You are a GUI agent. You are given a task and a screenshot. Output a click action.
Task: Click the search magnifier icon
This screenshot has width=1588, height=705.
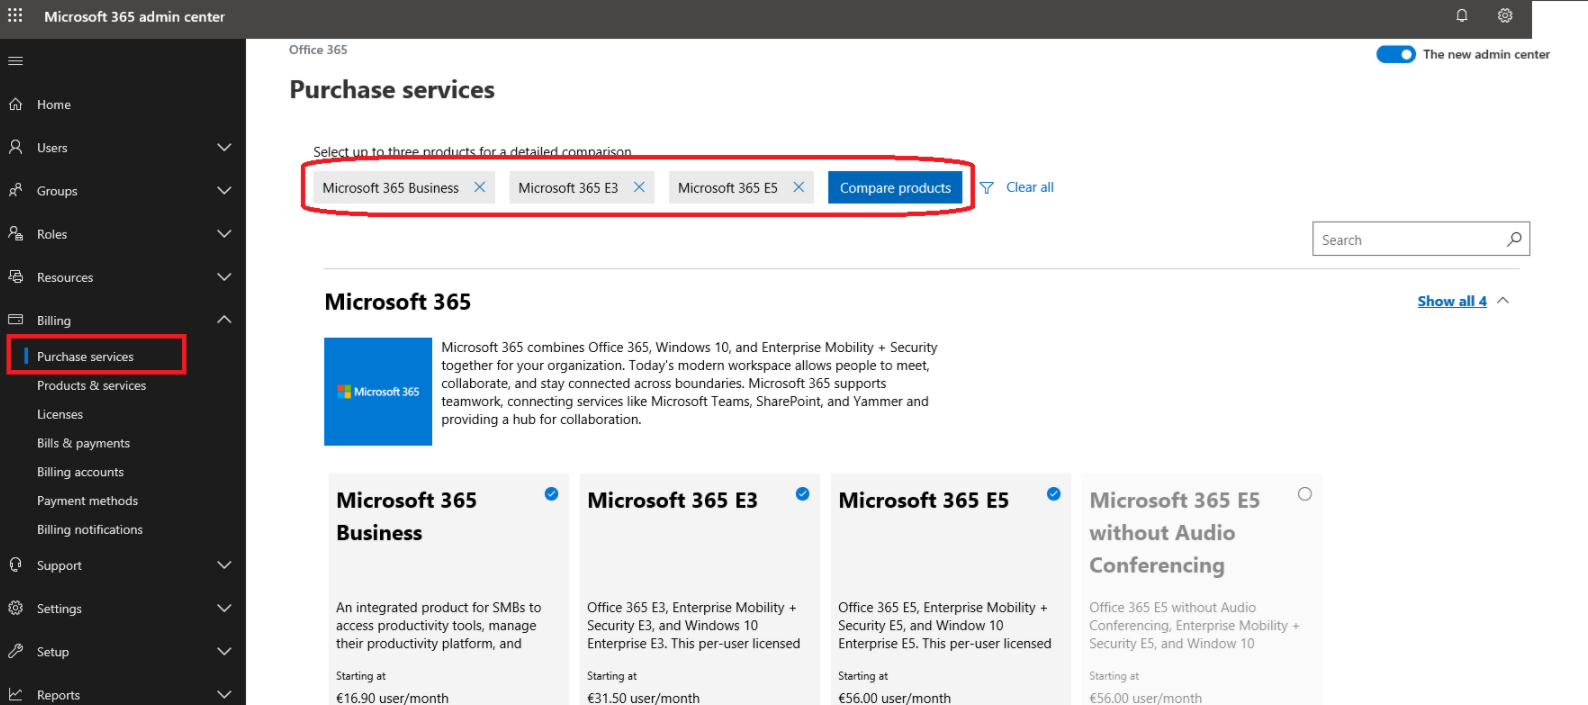[1514, 239]
